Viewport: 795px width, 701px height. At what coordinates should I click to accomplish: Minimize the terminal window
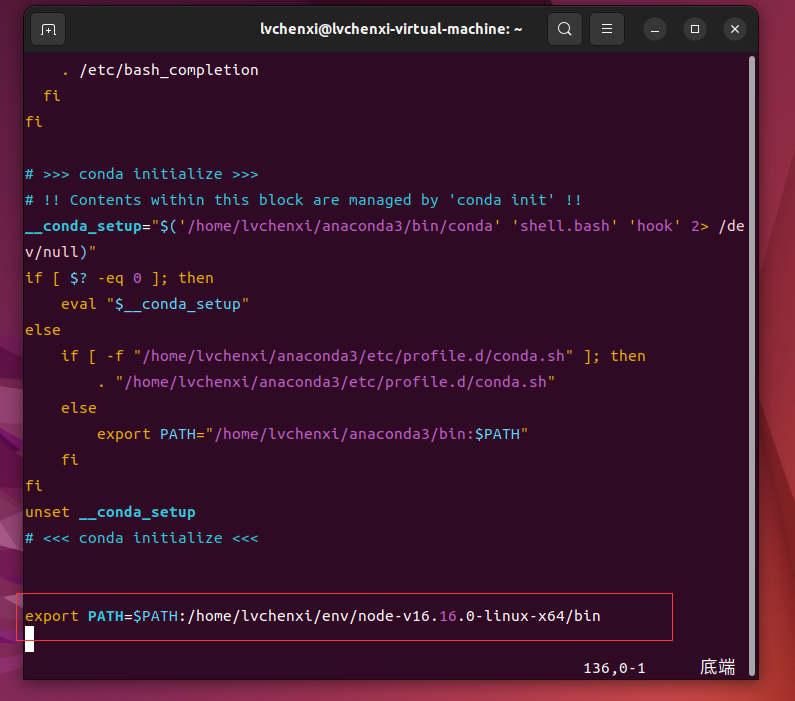tap(655, 30)
